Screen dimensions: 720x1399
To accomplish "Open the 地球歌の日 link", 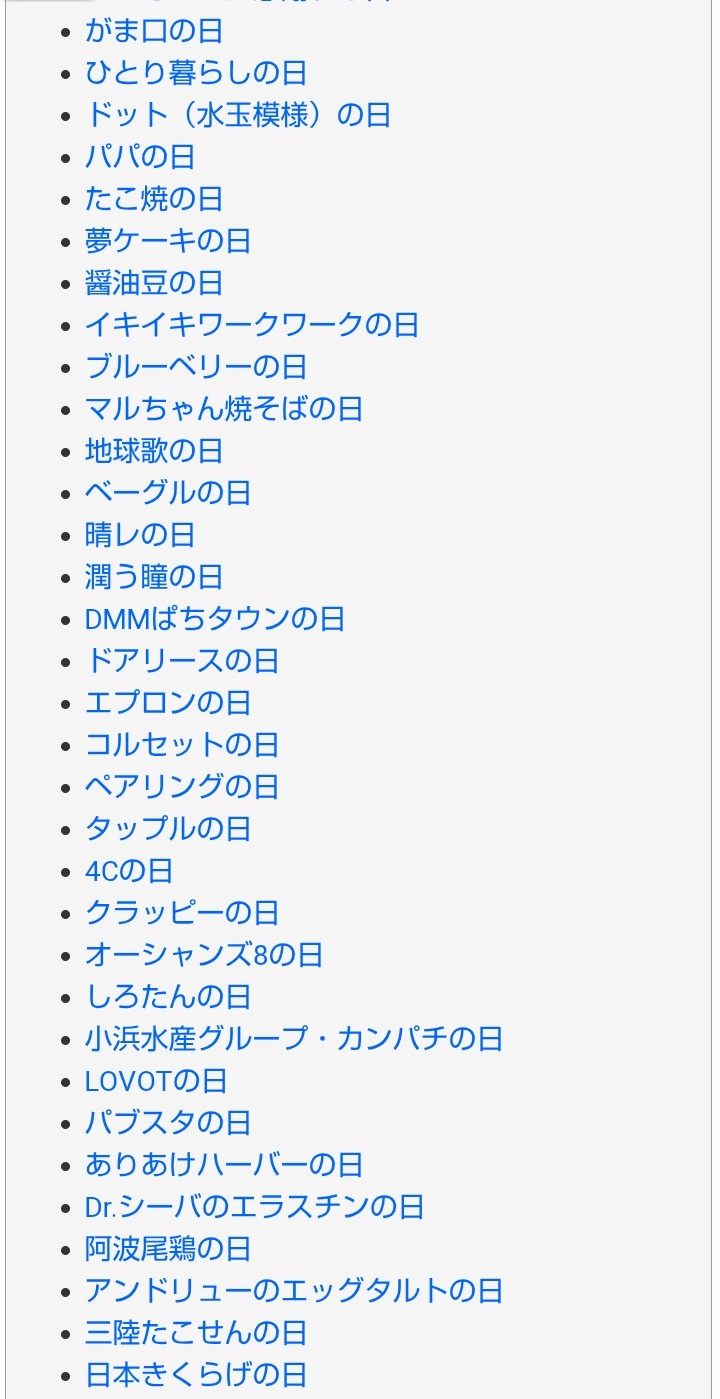I will click(154, 451).
